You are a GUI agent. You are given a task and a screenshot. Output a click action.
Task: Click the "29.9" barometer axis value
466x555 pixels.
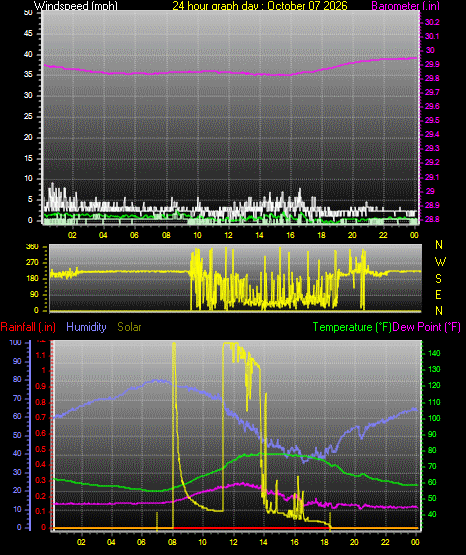(432, 64)
